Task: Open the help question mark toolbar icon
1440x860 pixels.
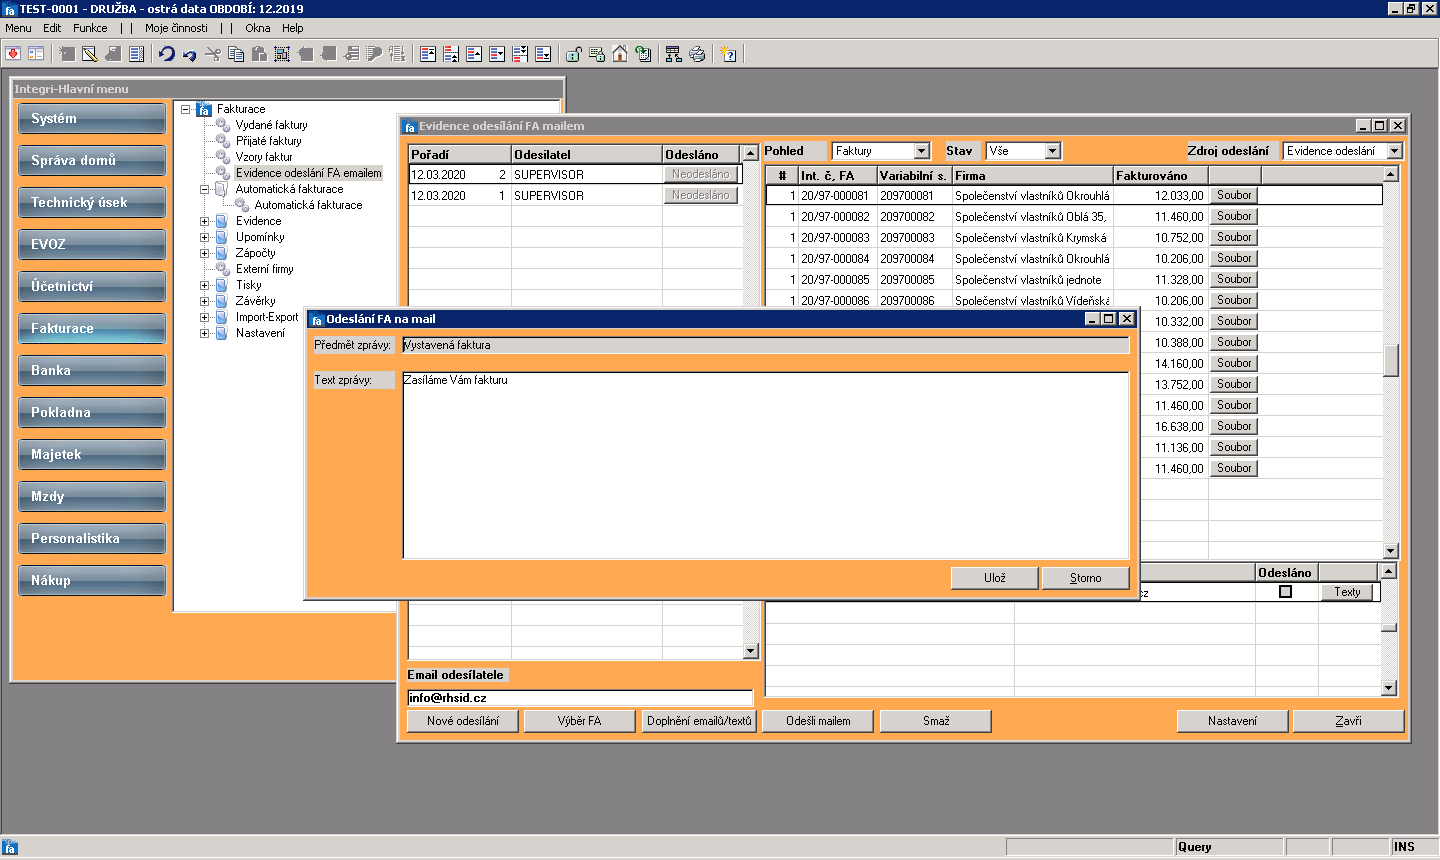Action: tap(729, 54)
